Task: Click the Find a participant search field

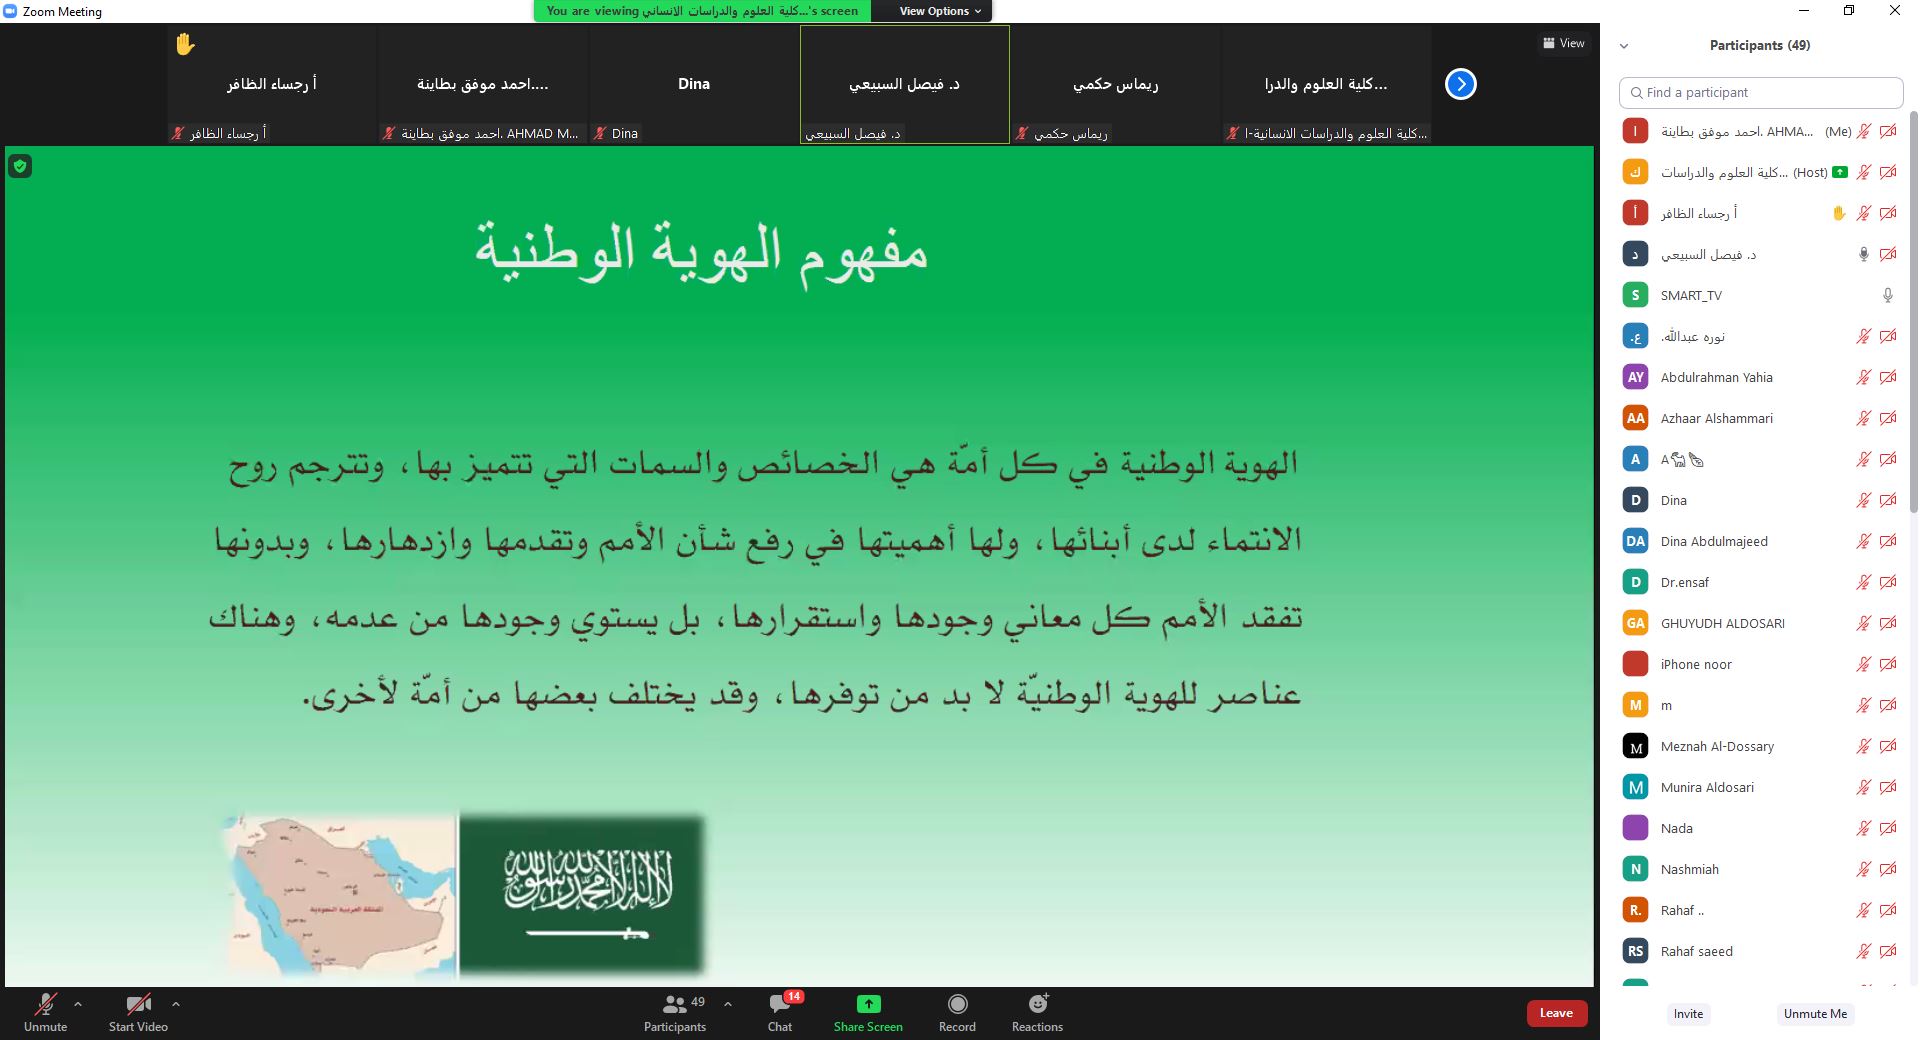Action: 1760,92
